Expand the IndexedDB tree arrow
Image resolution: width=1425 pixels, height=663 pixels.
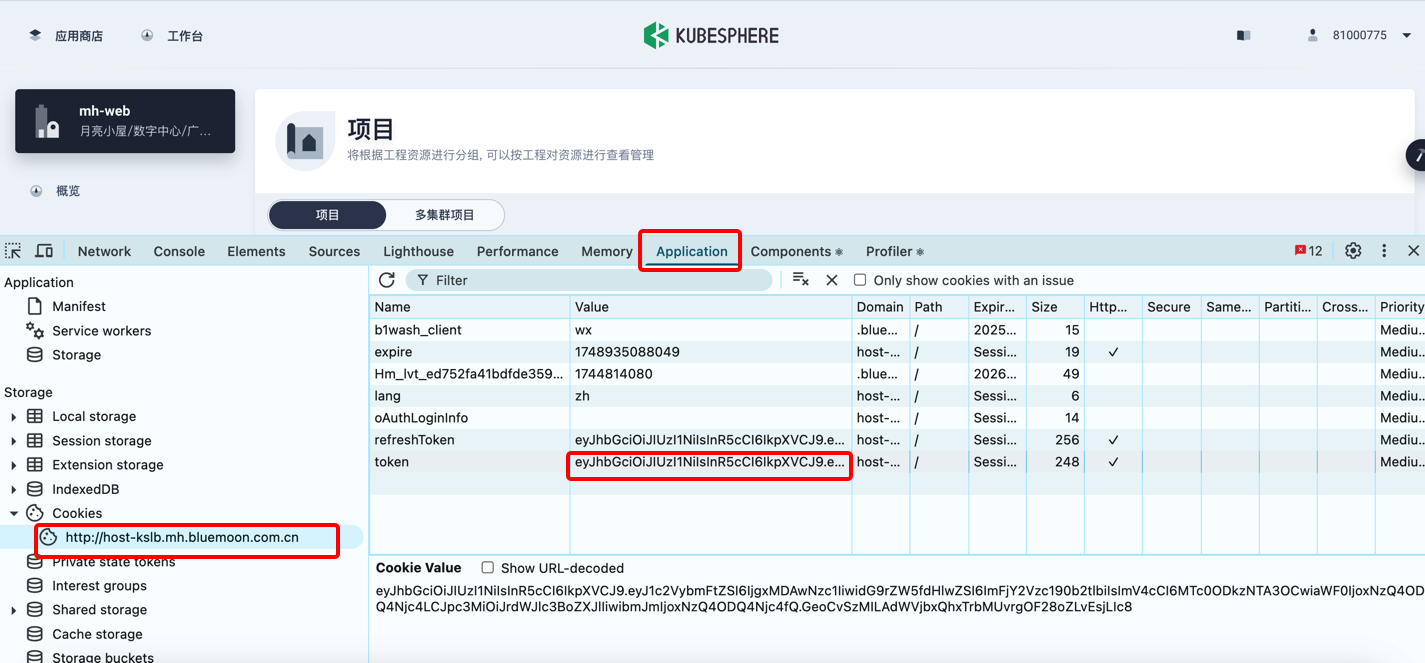[x=13, y=489]
